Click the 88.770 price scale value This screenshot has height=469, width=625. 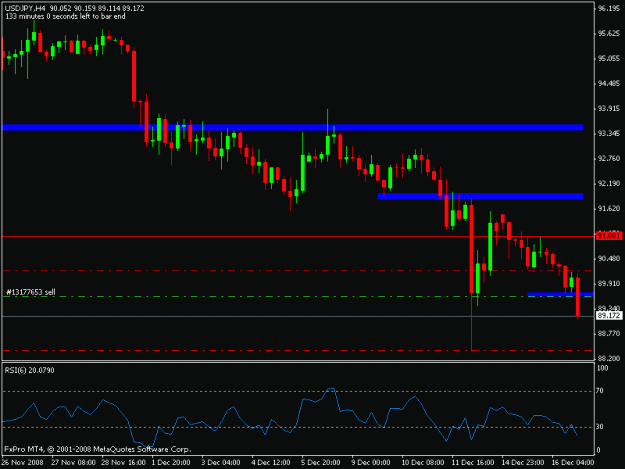(609, 334)
